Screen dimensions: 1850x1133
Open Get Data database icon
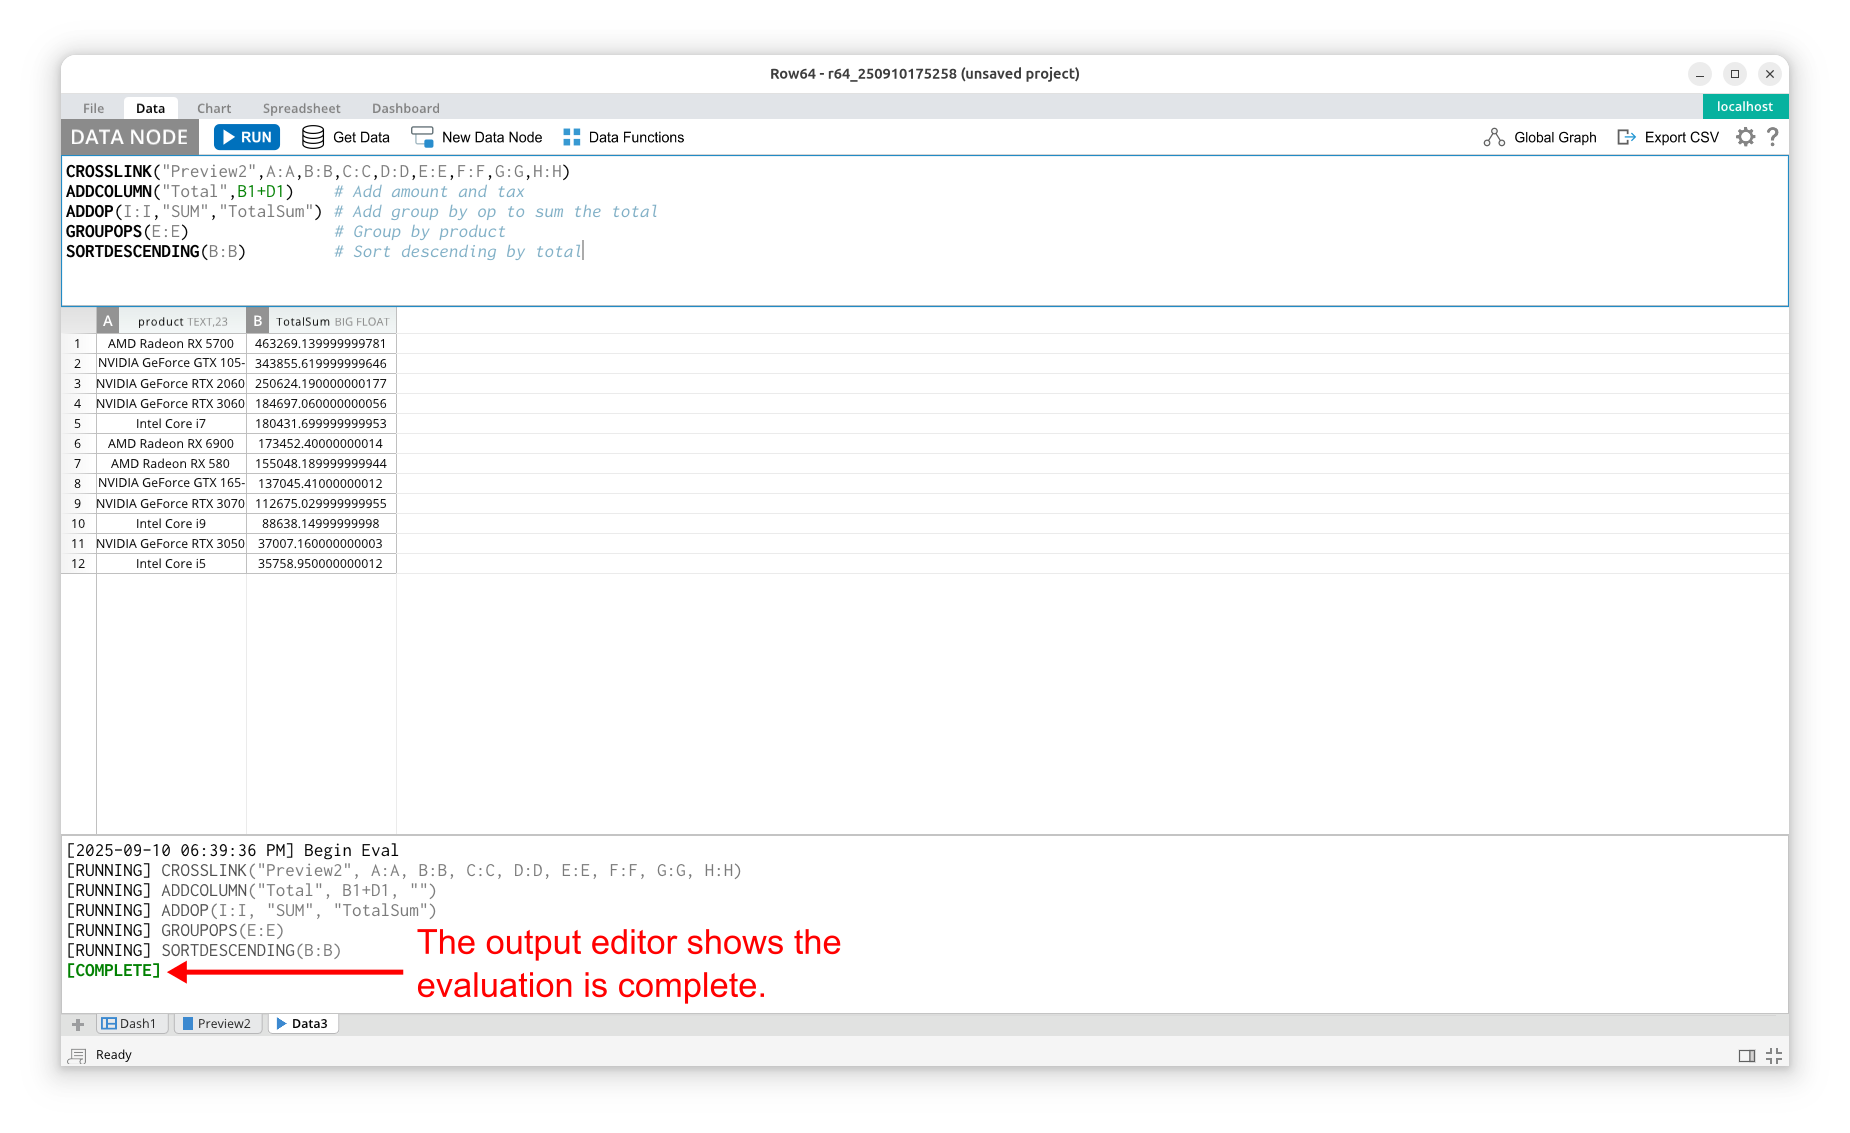[x=313, y=137]
